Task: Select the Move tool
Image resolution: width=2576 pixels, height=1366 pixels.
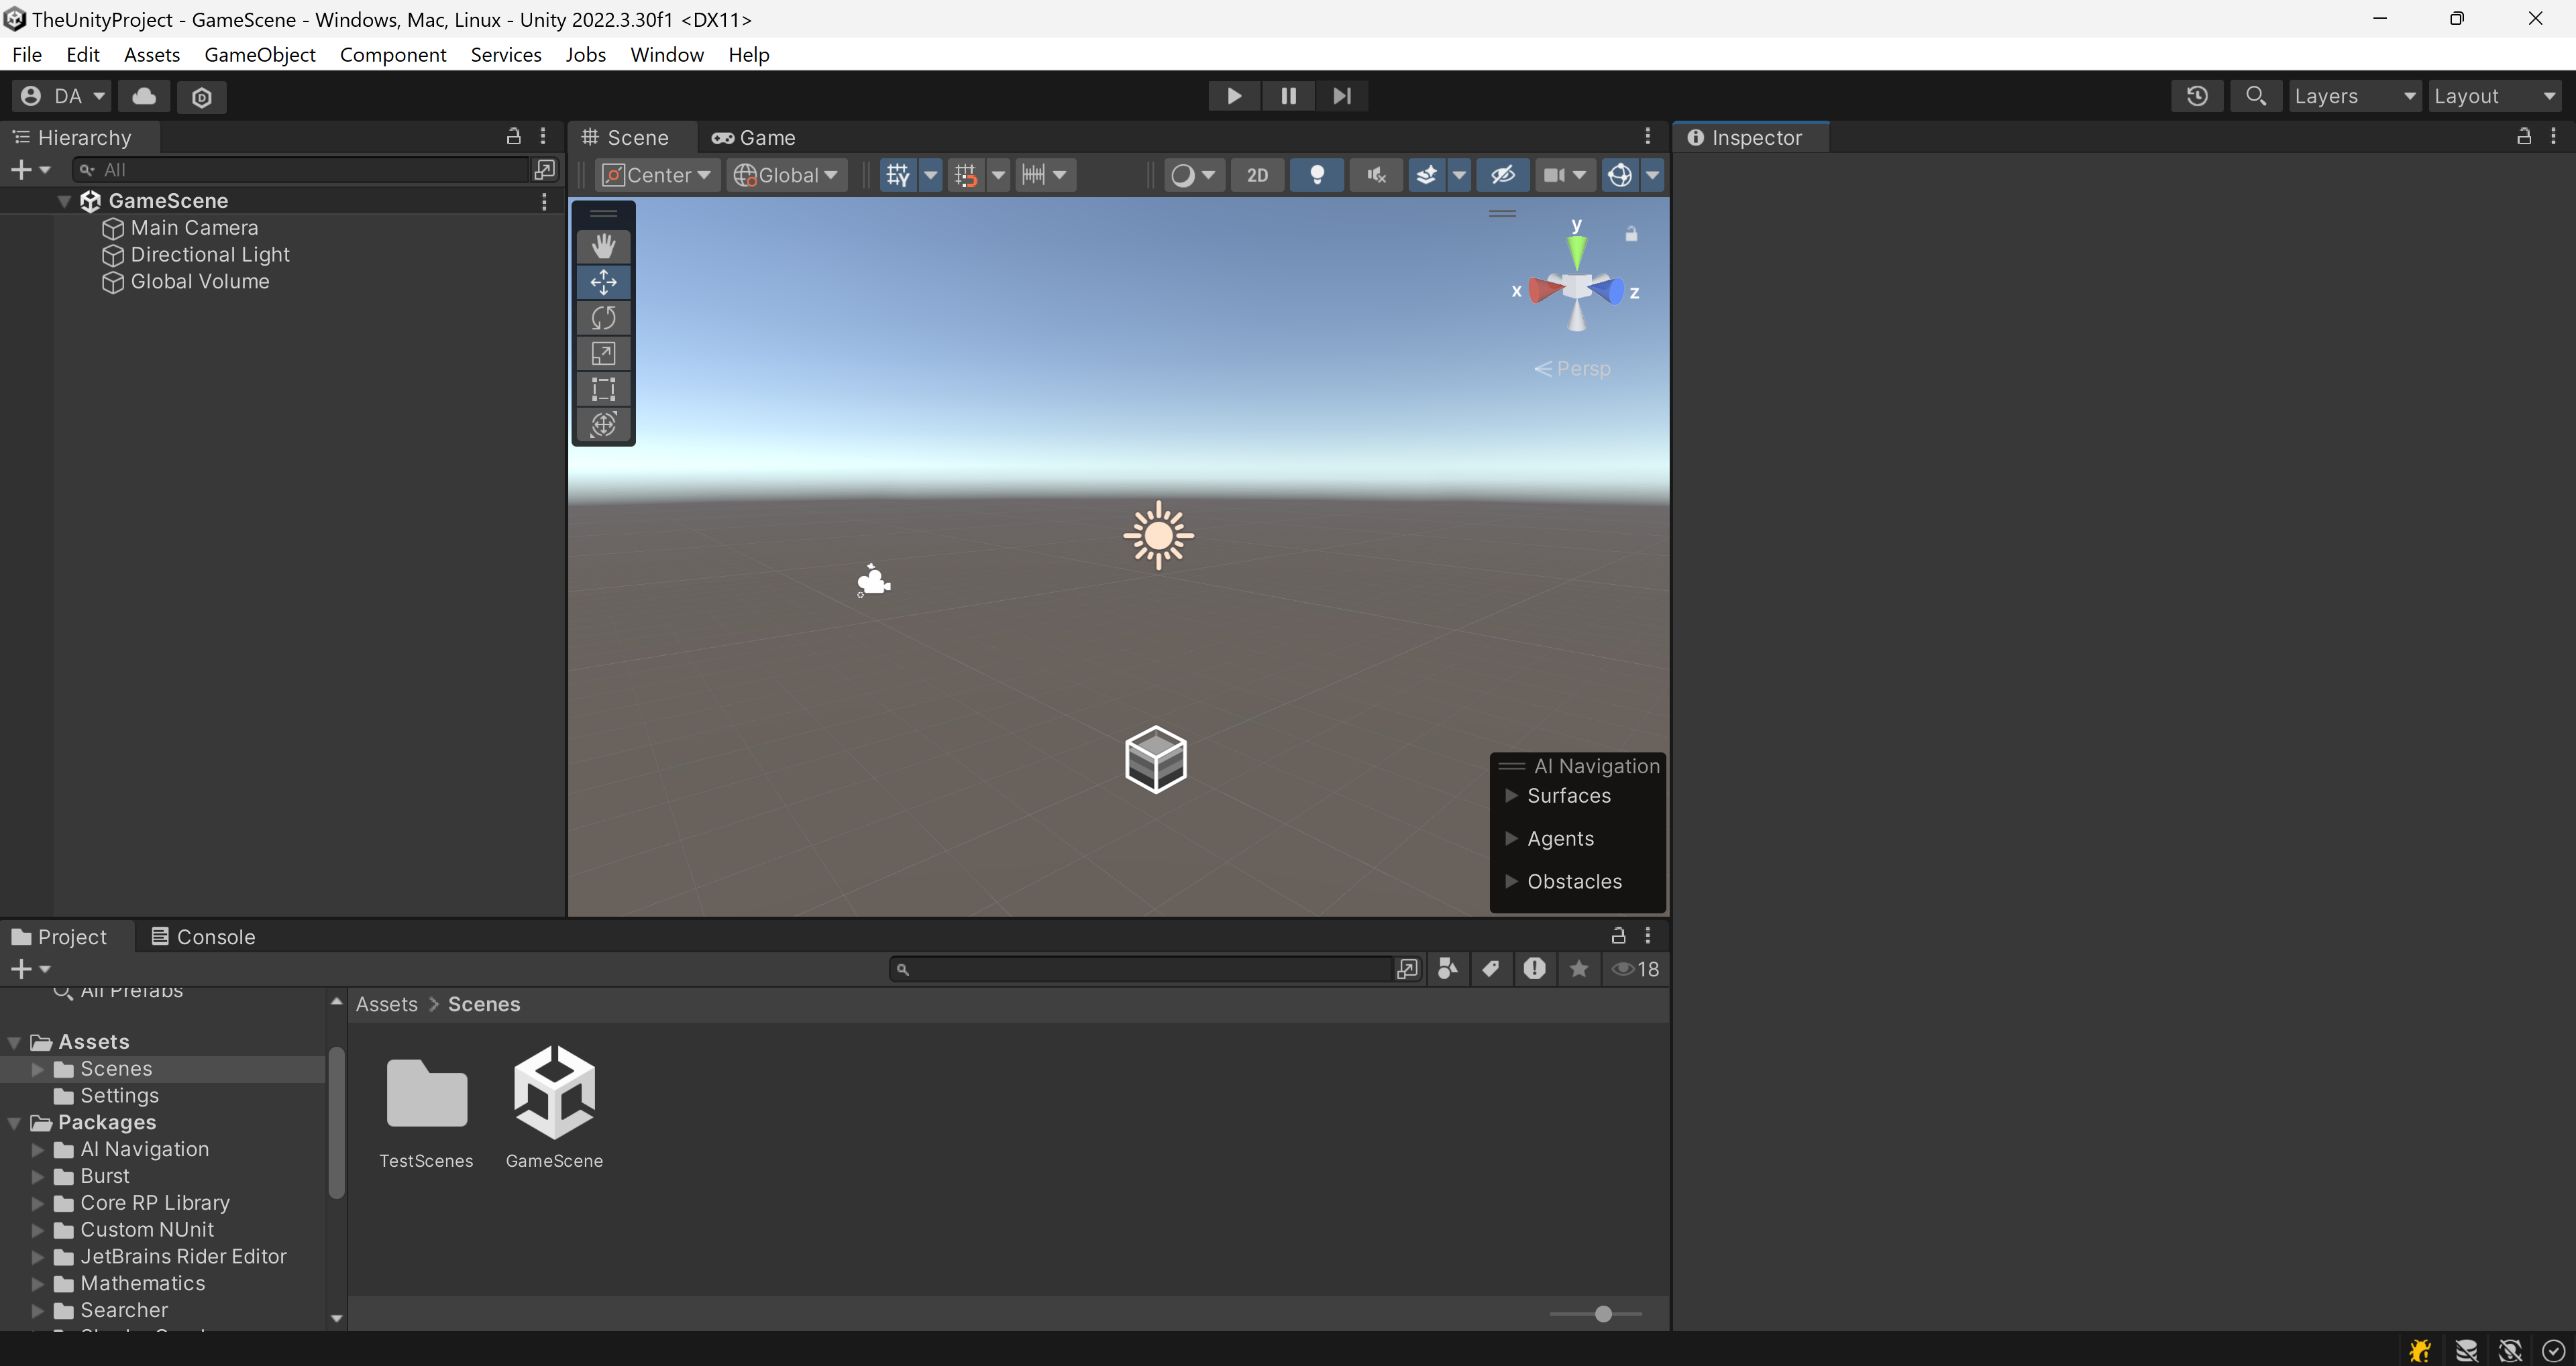Action: (603, 282)
